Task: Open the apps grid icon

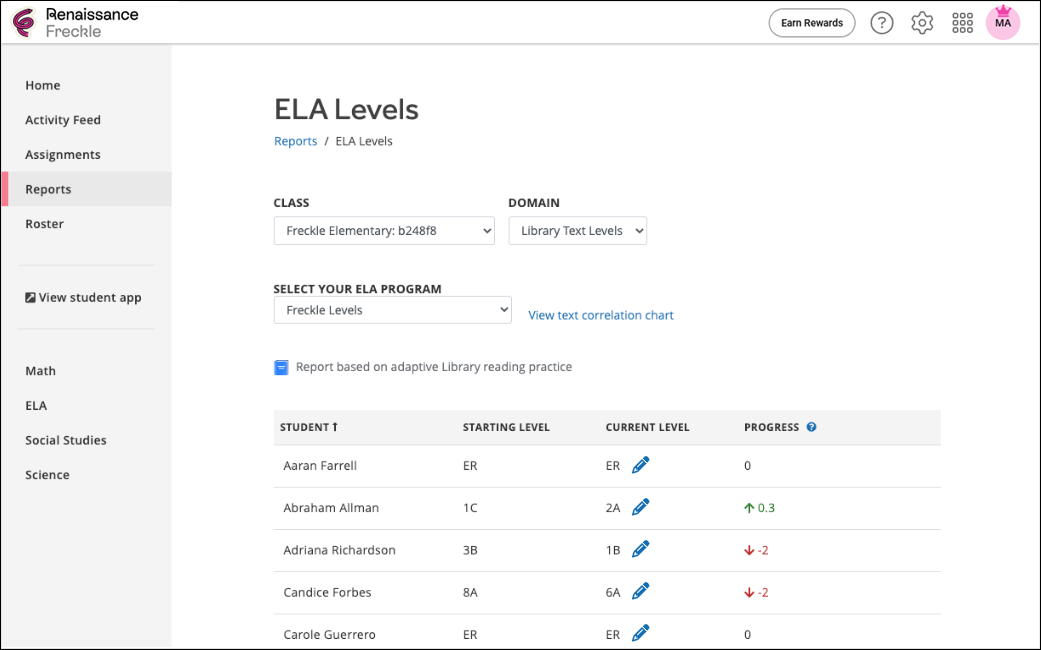Action: [962, 22]
